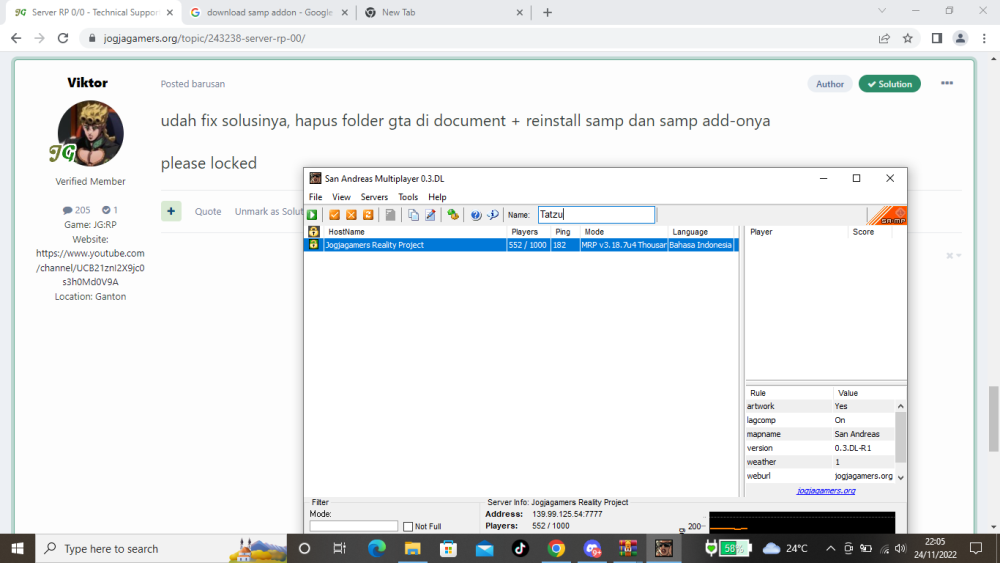Click the Name input field containing Tatzu
Screen dimensions: 1000x563
click(596, 215)
